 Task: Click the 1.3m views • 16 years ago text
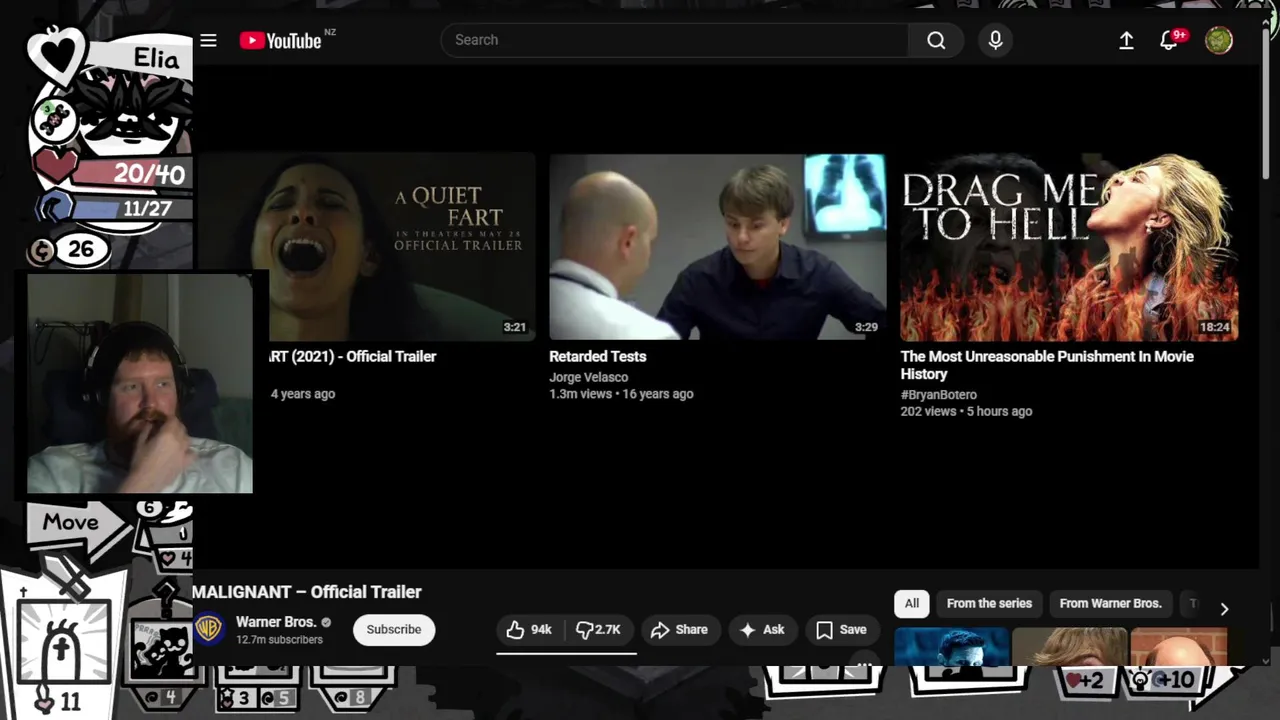[x=621, y=394]
